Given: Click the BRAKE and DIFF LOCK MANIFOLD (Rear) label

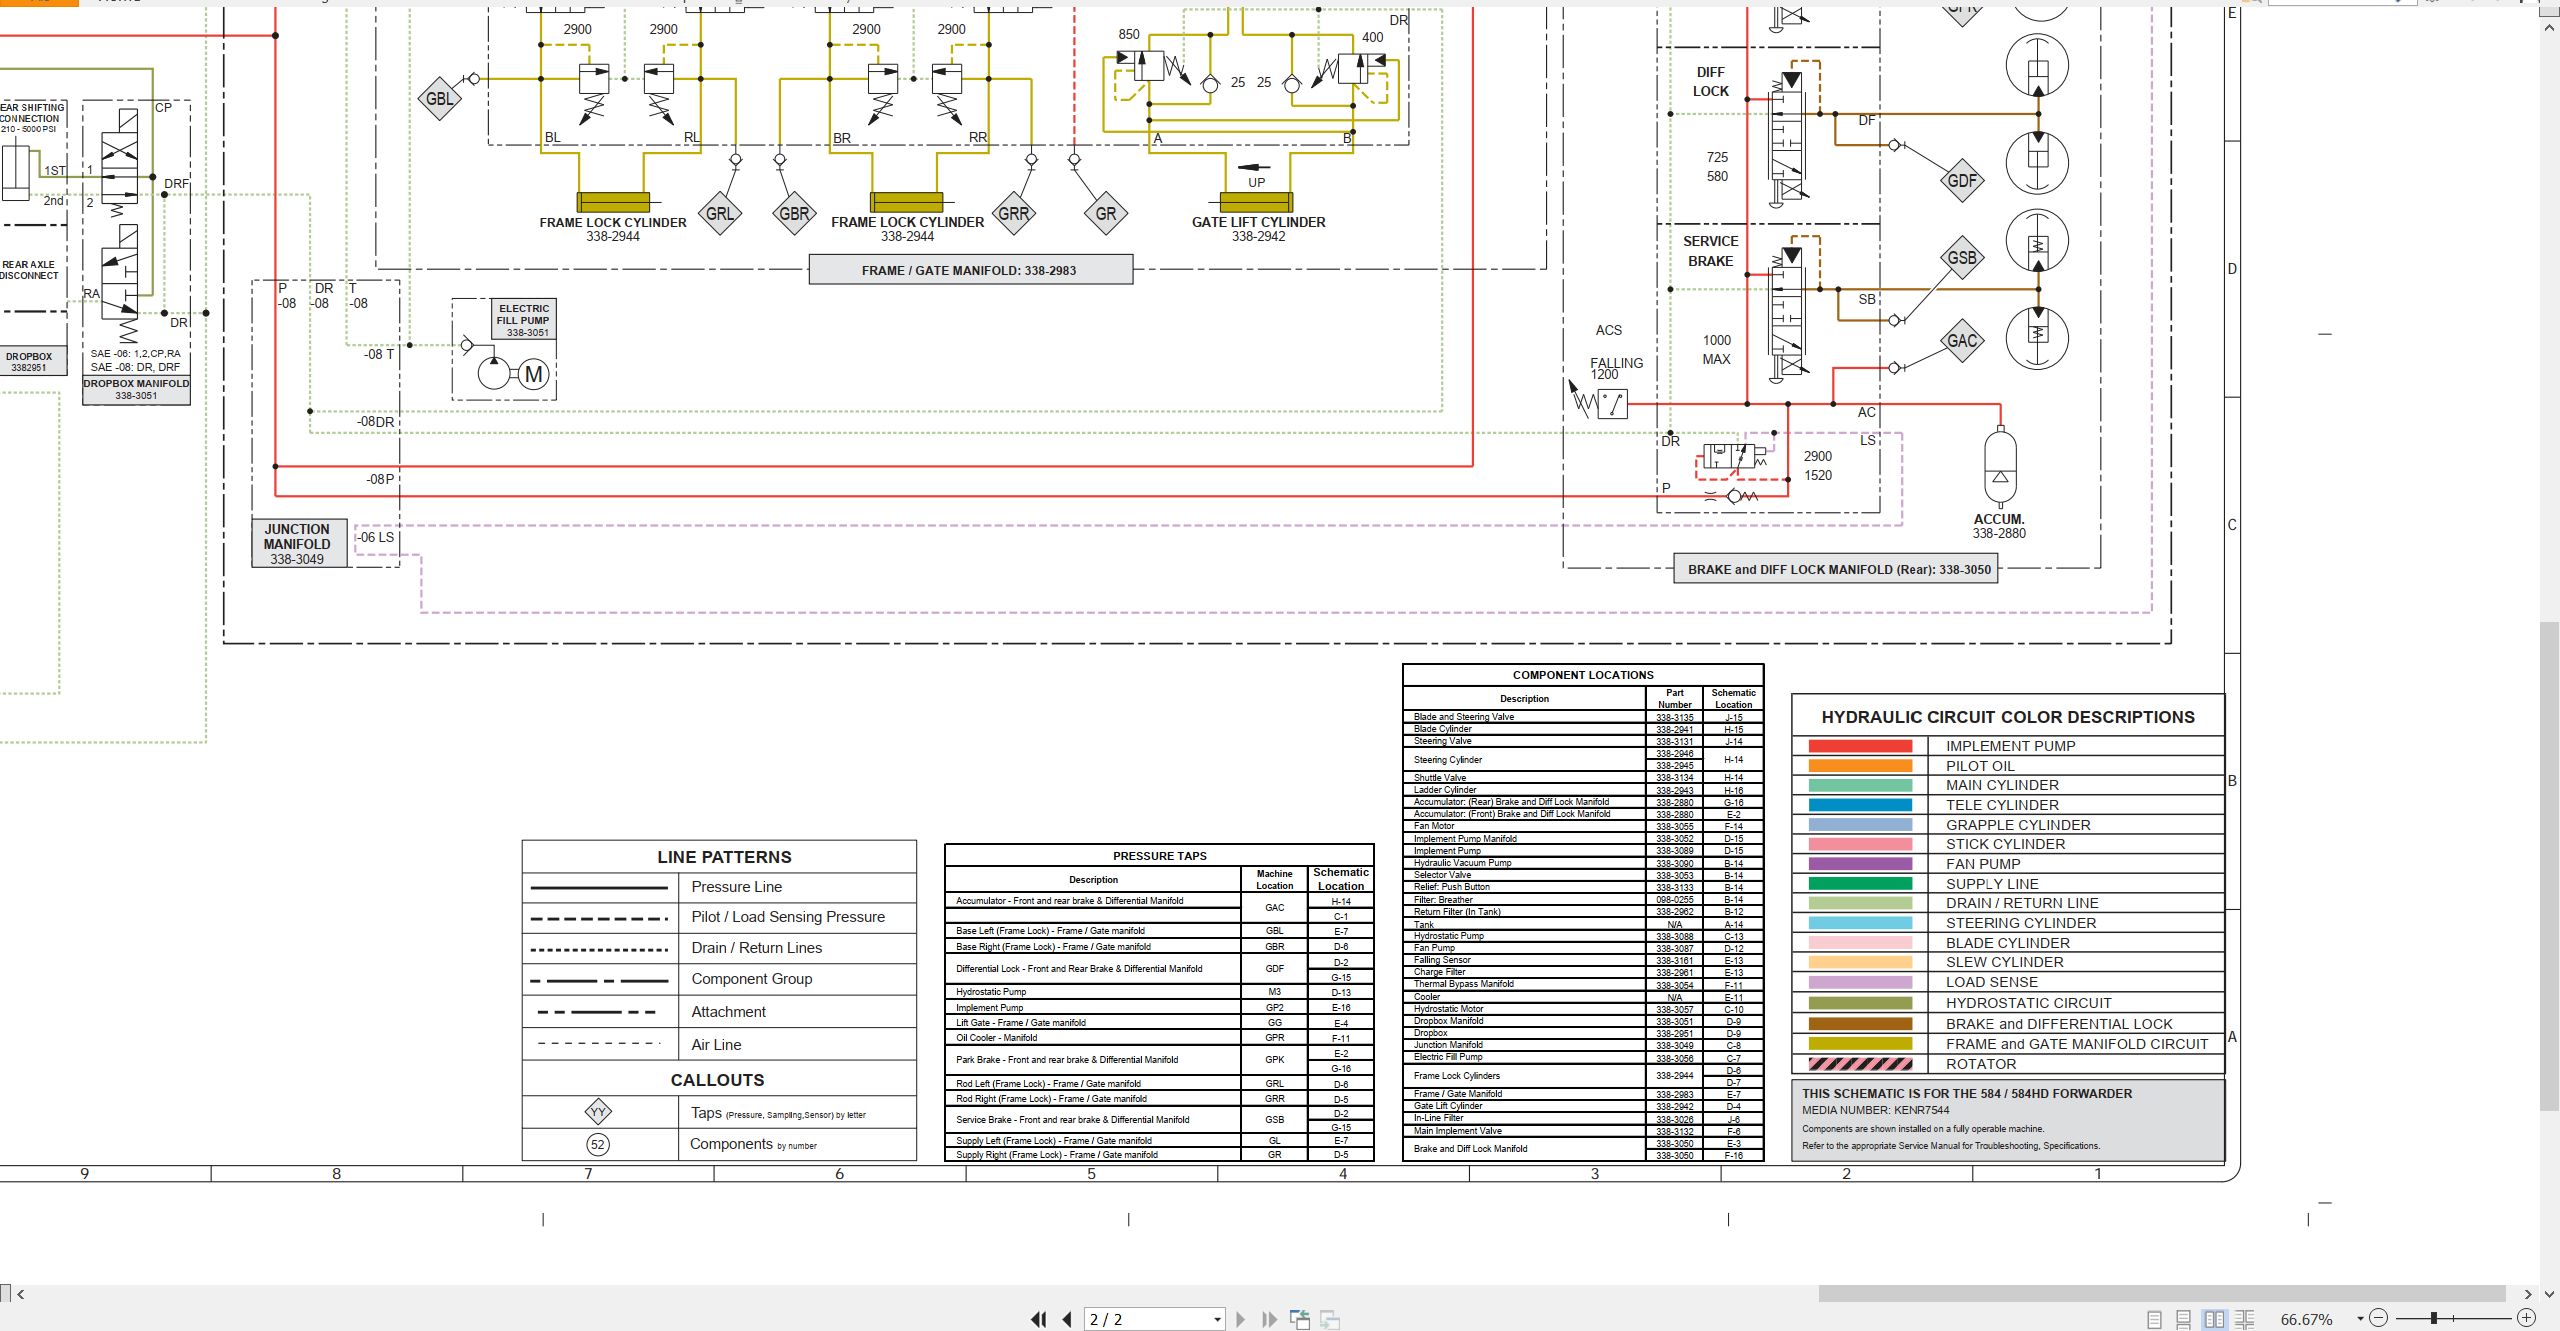Looking at the screenshot, I should 1838,569.
